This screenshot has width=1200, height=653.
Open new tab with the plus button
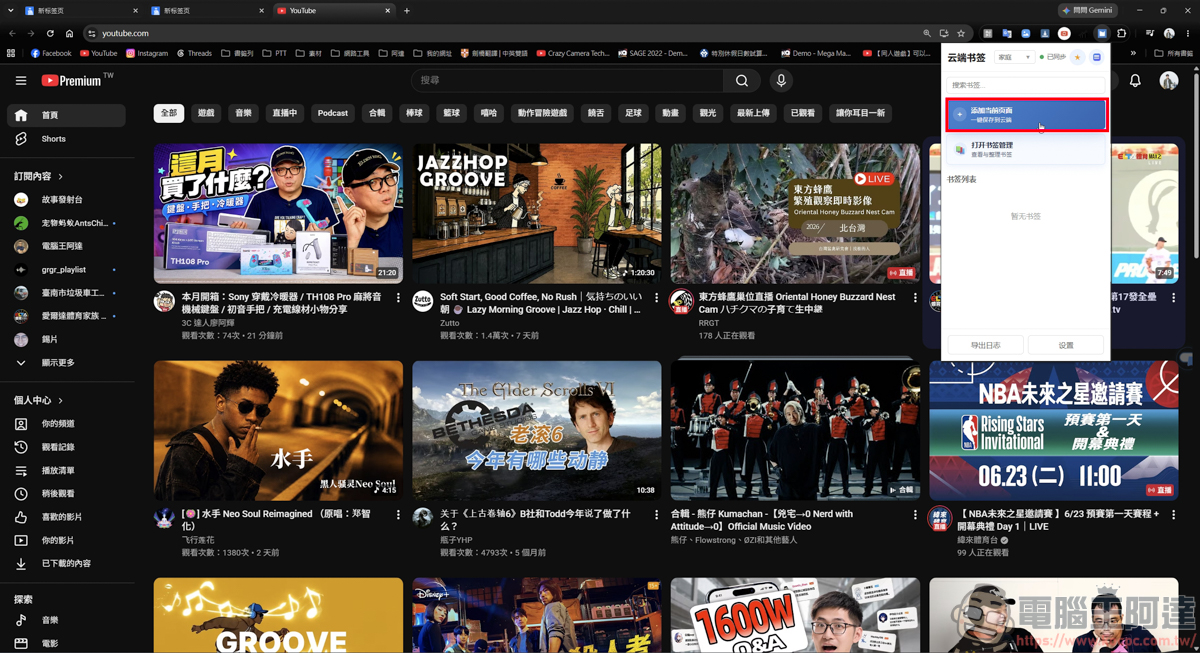[407, 11]
